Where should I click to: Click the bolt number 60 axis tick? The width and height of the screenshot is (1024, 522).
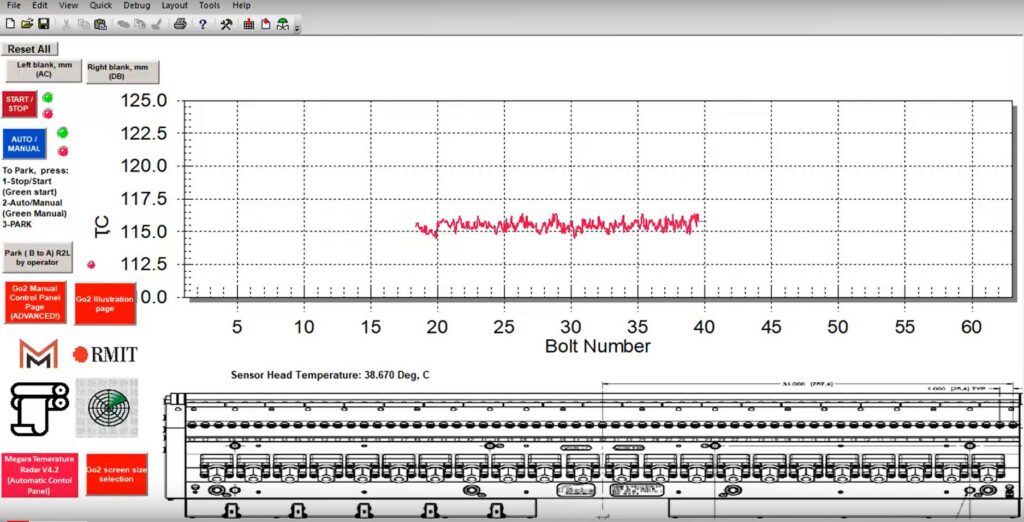971,325
